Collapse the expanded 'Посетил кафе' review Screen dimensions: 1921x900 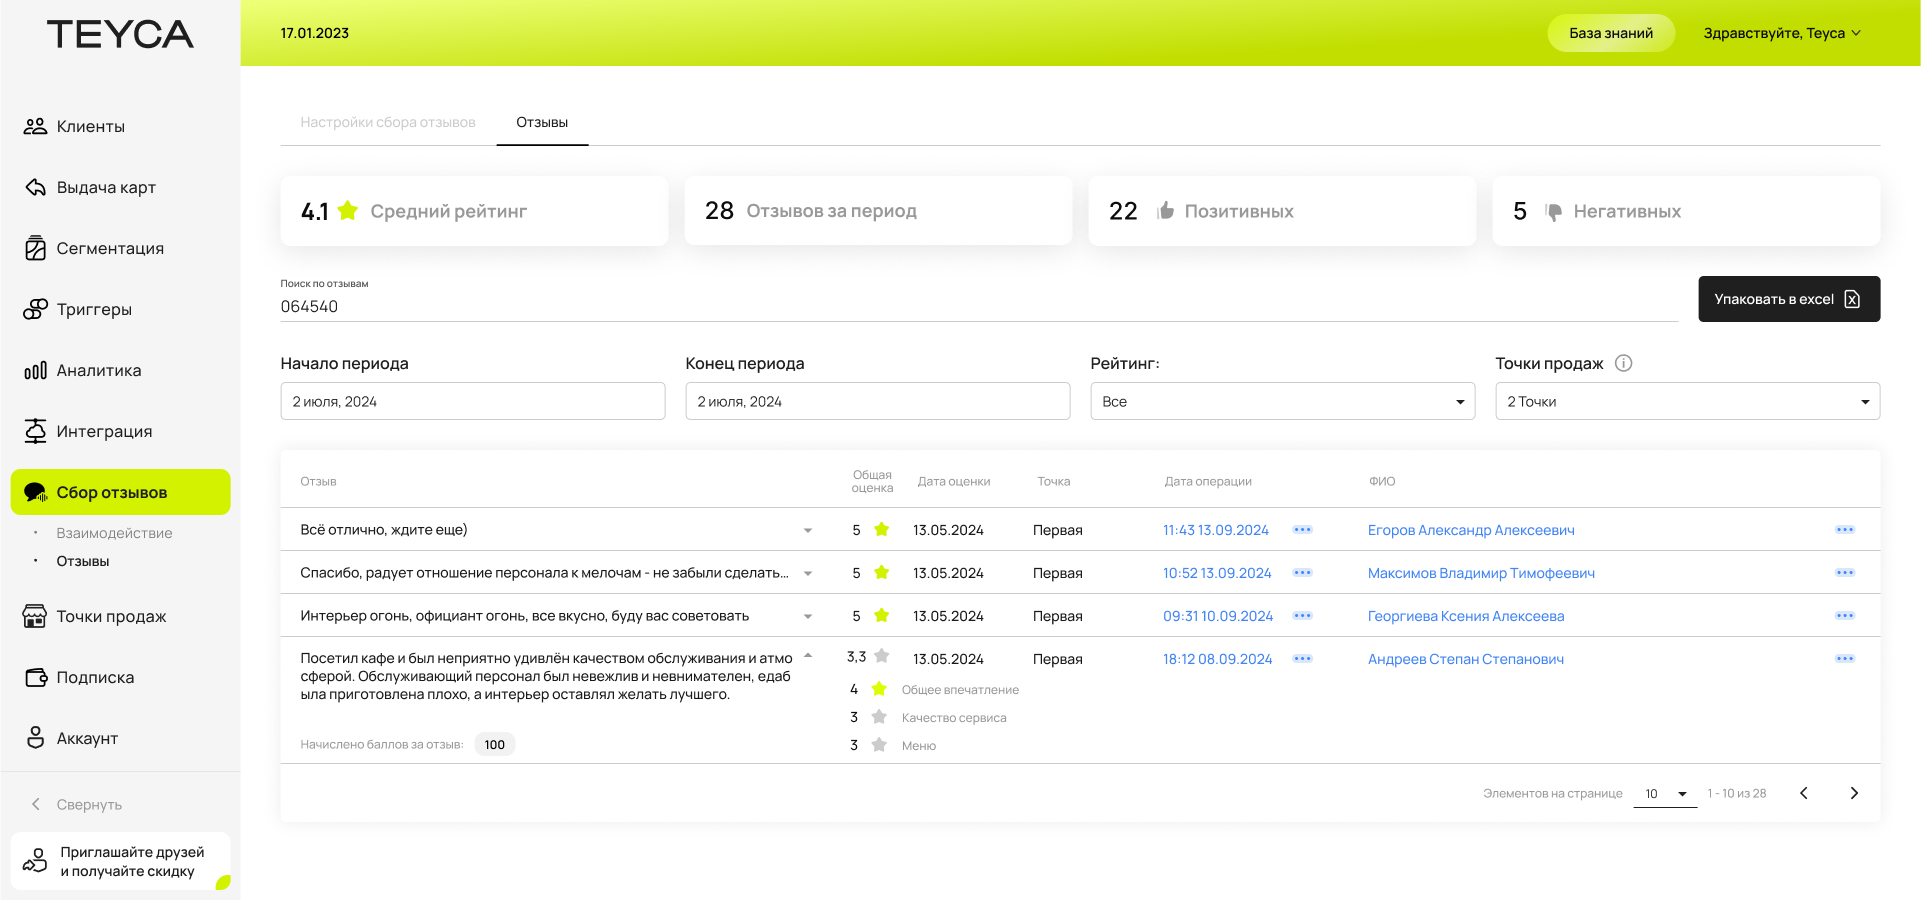(x=808, y=657)
